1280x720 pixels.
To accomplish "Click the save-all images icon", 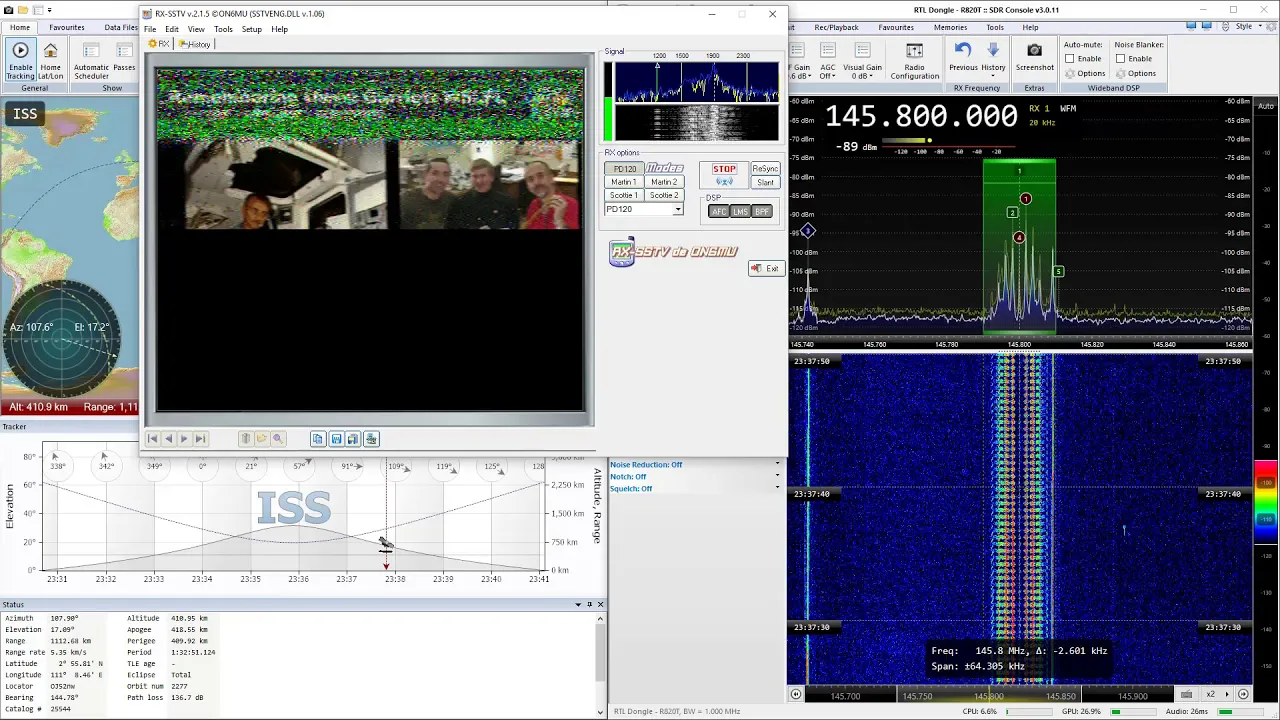I will tap(353, 438).
